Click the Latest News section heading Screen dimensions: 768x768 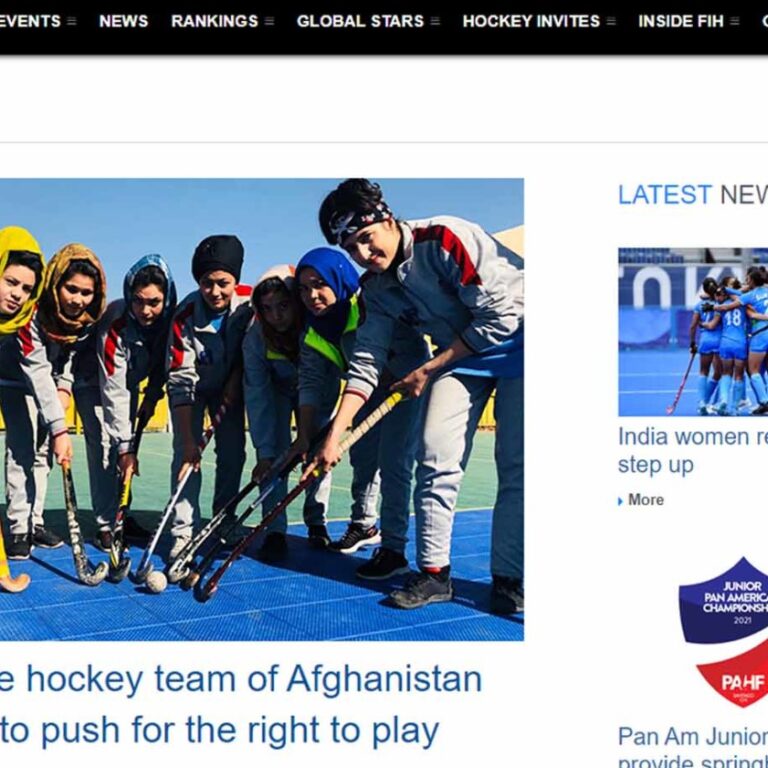point(693,195)
